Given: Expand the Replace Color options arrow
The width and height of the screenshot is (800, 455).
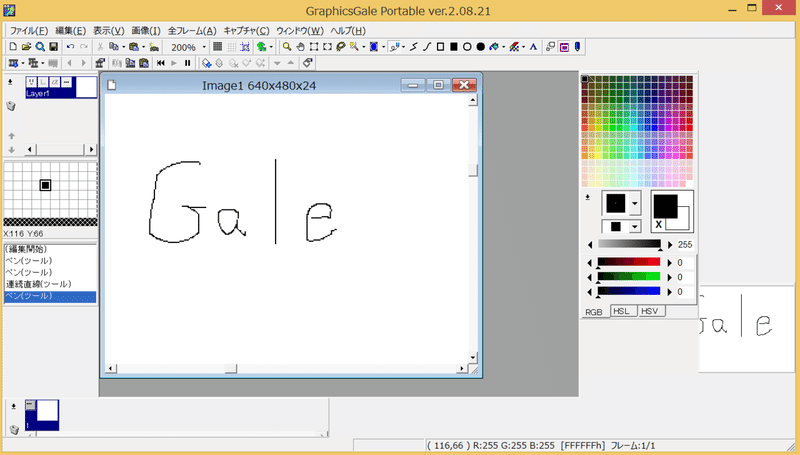Looking at the screenshot, I should pos(523,47).
